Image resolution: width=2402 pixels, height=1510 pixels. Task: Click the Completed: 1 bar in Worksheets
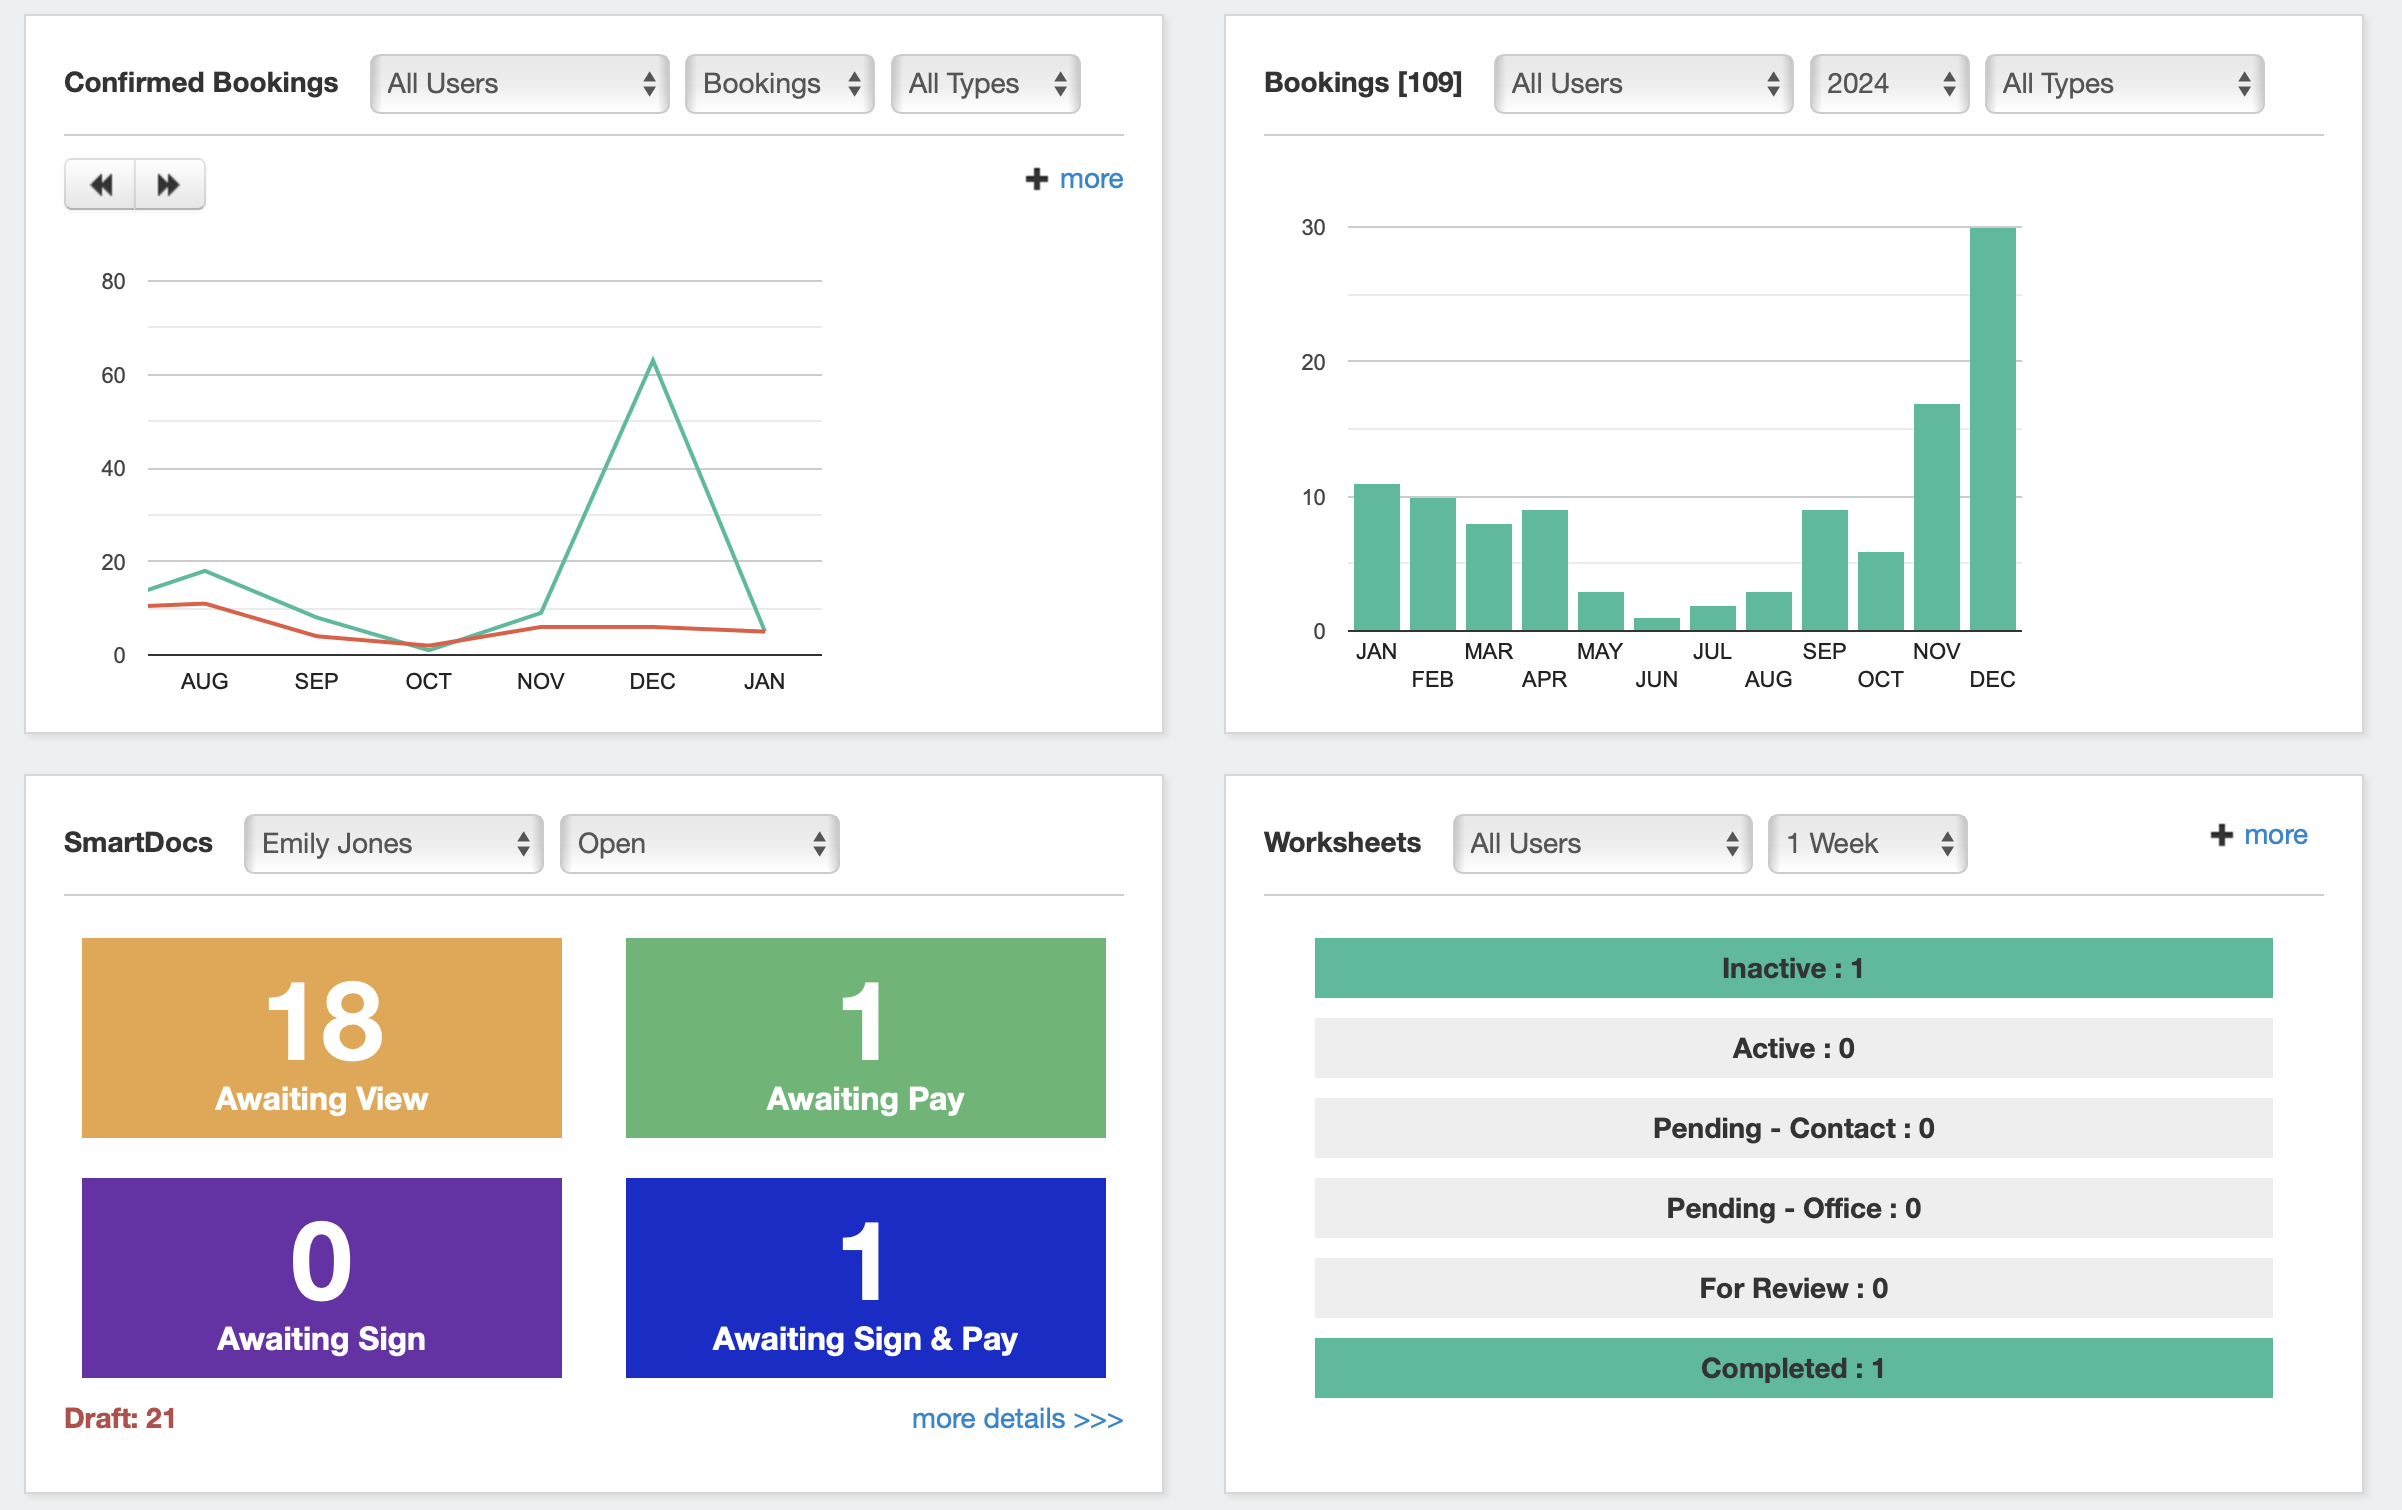[1792, 1367]
